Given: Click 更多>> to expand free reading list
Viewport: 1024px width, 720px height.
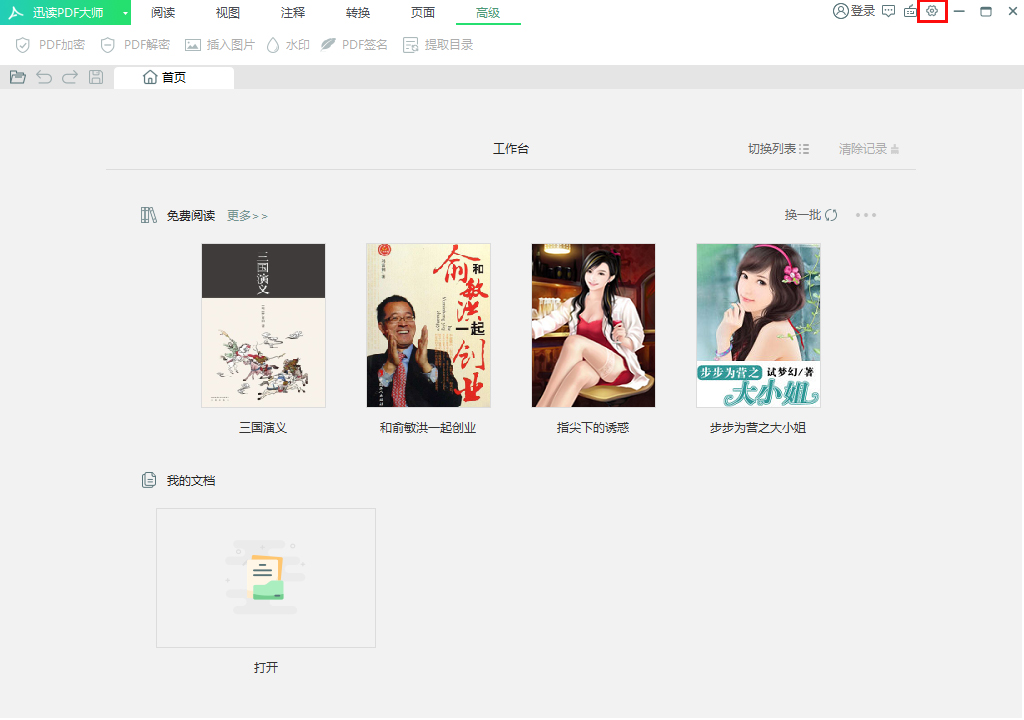Looking at the screenshot, I should (x=245, y=215).
